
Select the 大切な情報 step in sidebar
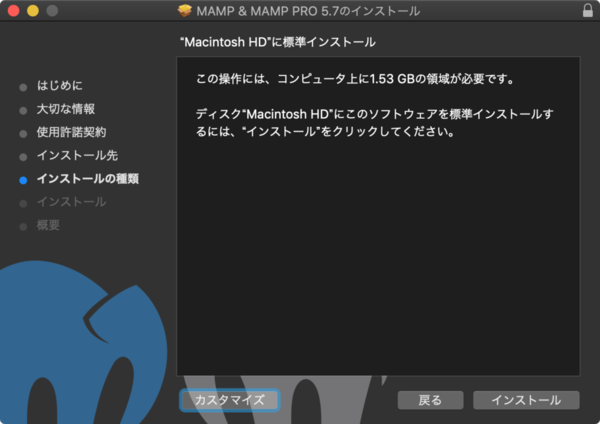[x=66, y=109]
